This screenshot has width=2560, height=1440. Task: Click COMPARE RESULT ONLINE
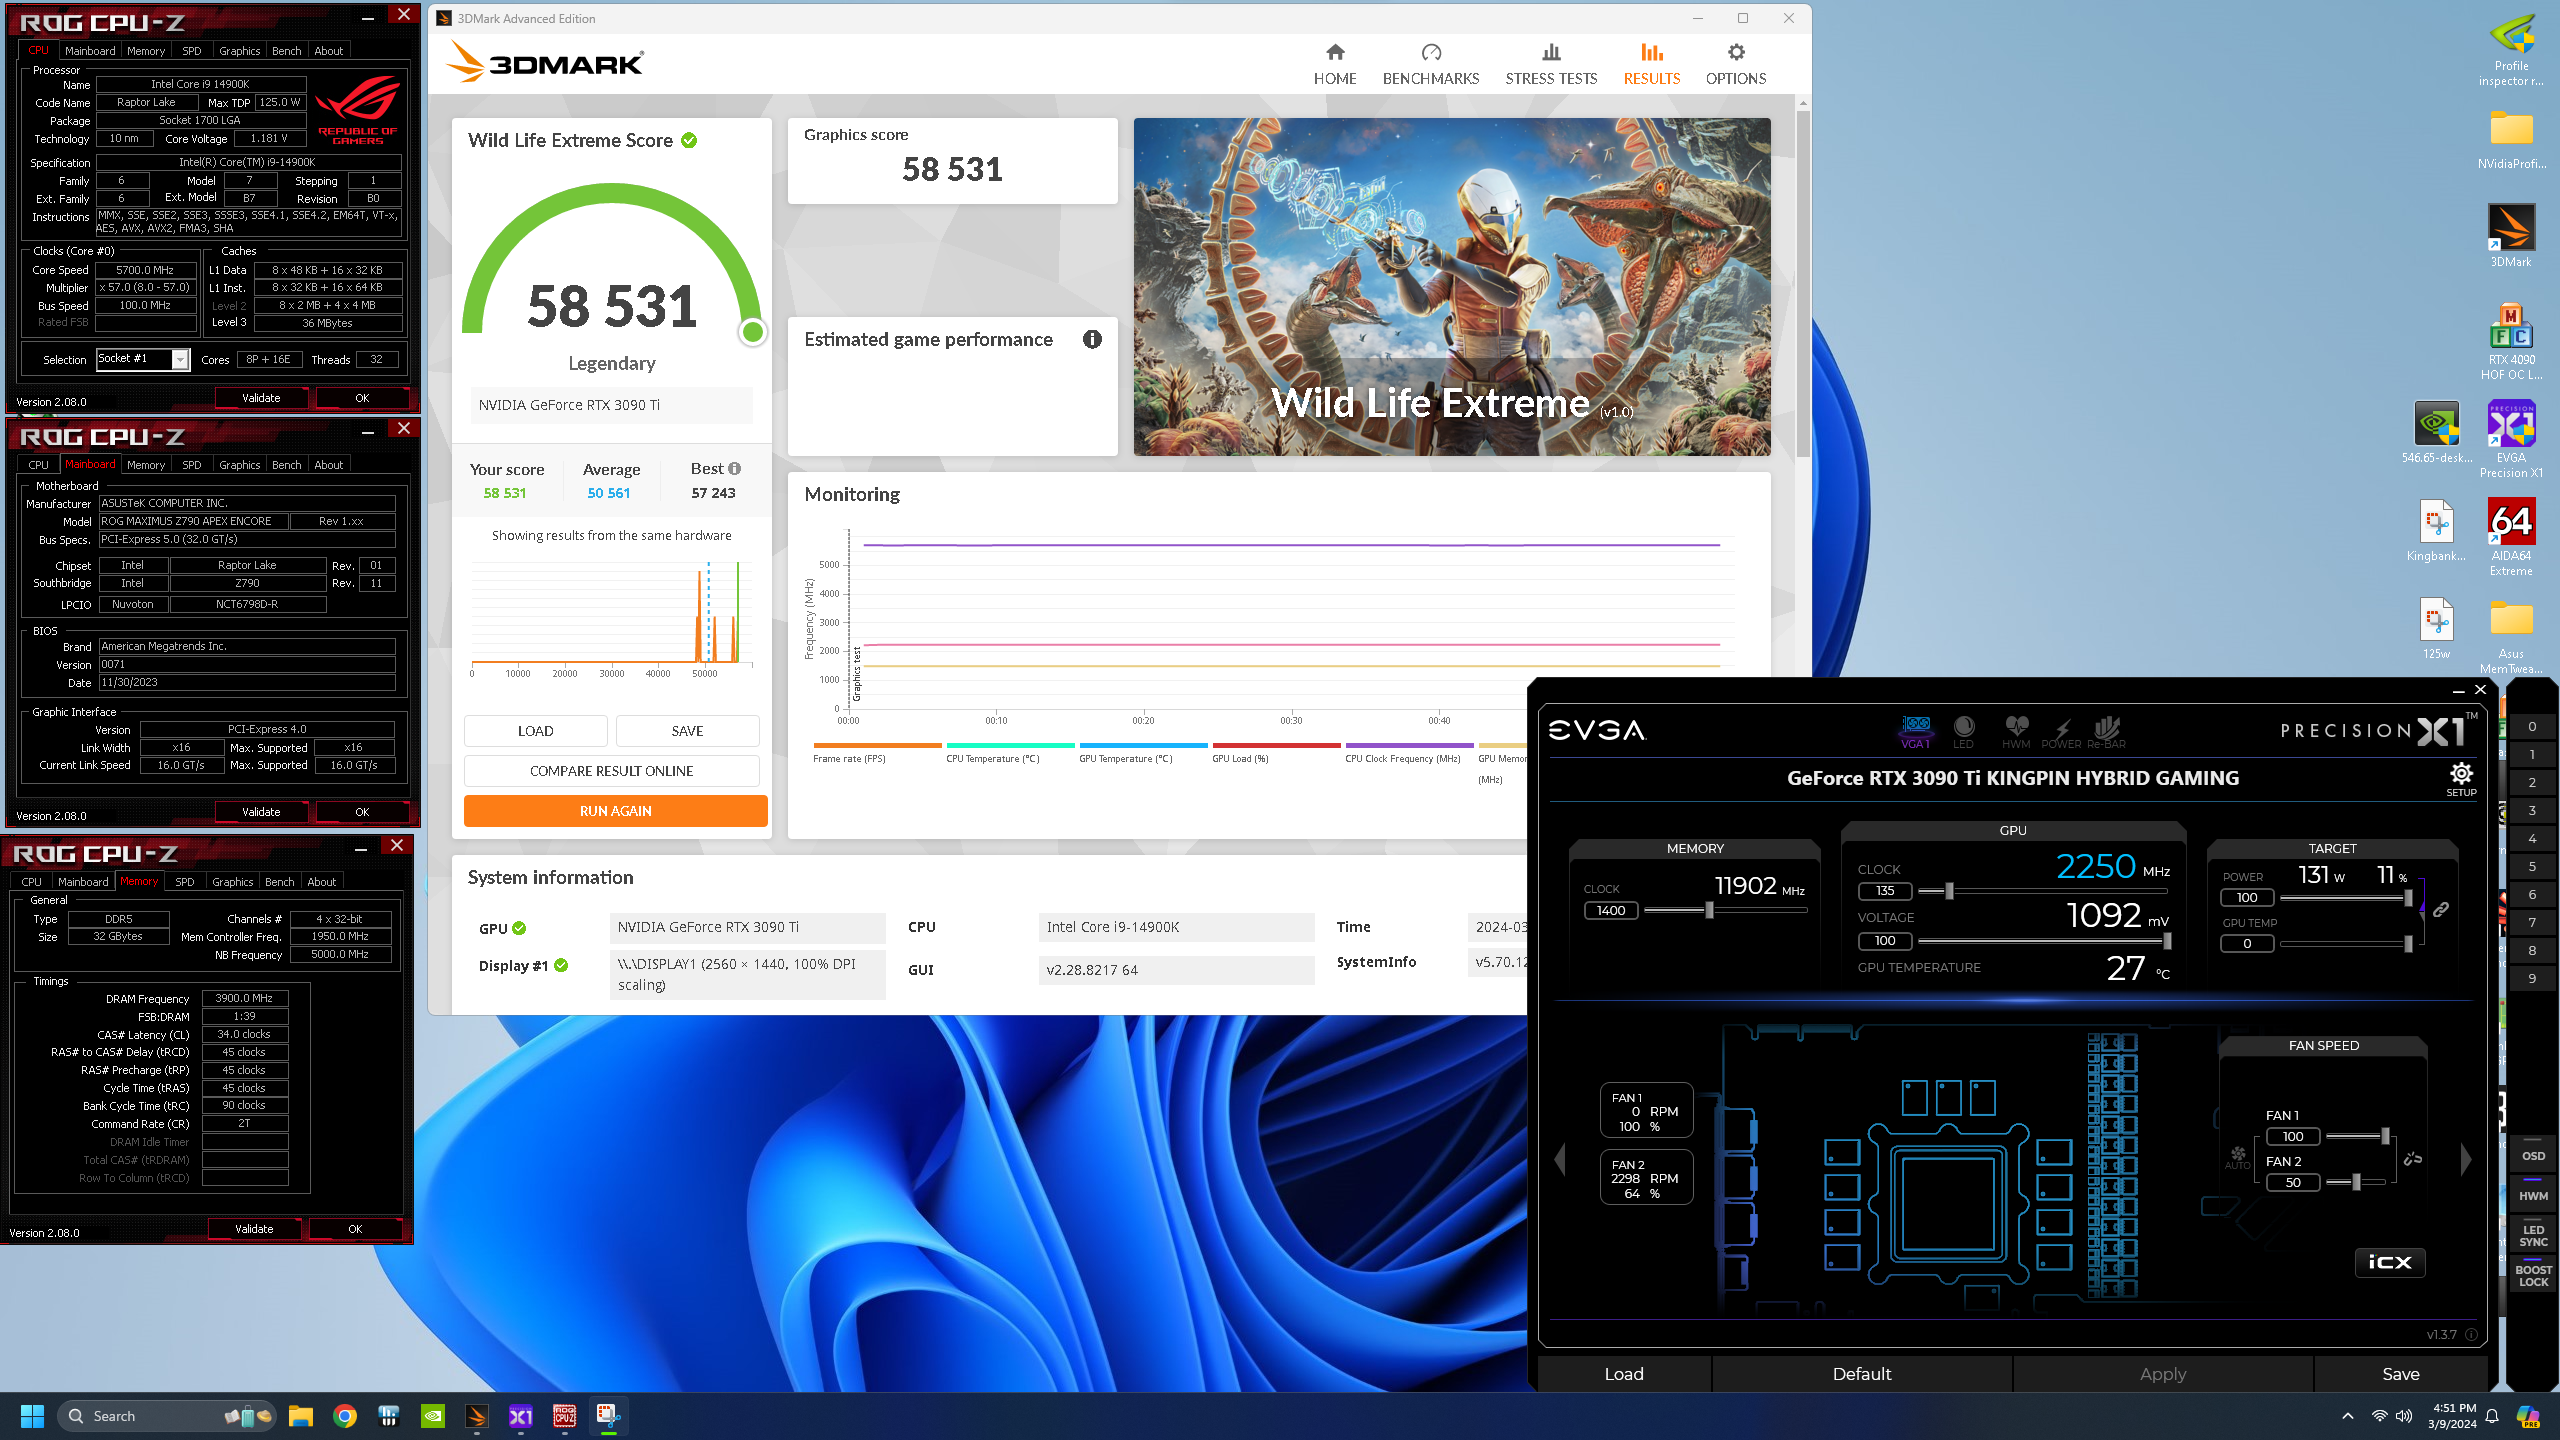coord(612,771)
